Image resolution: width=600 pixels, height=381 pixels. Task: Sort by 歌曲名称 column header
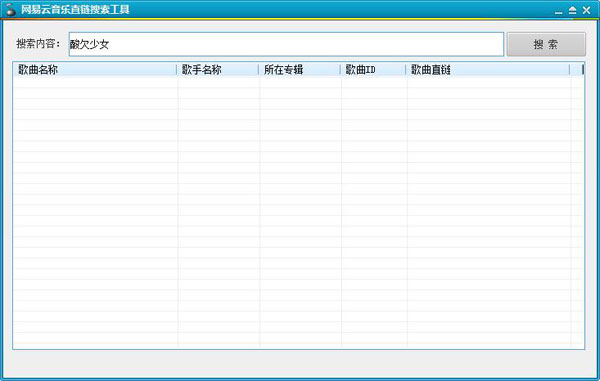click(95, 70)
